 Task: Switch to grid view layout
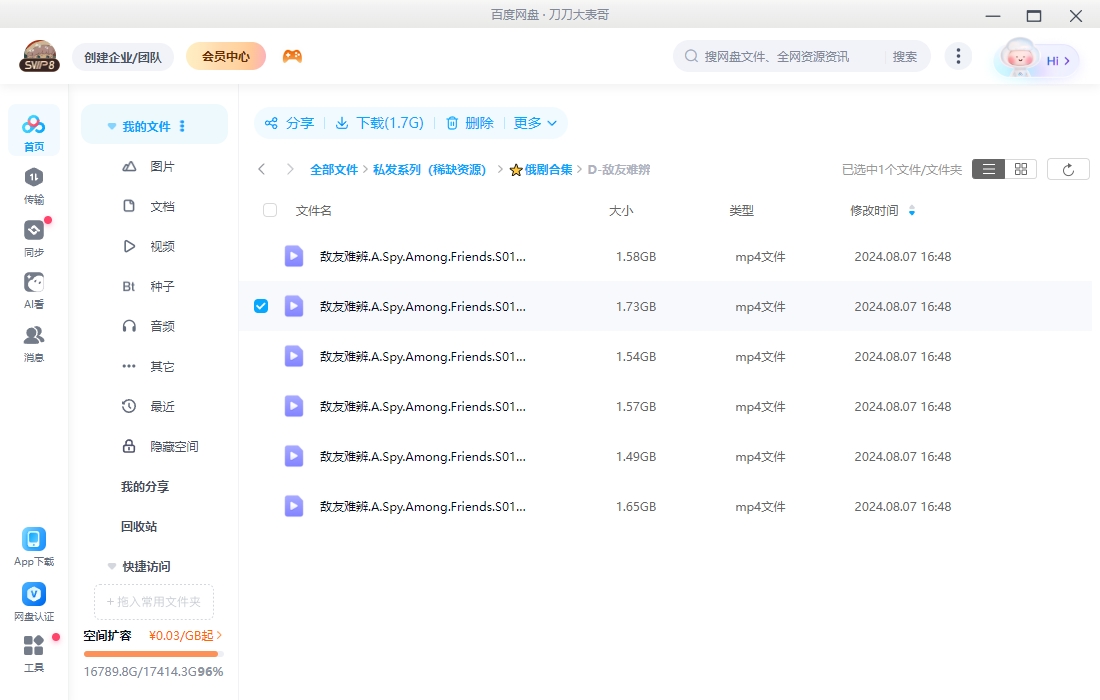1020,168
